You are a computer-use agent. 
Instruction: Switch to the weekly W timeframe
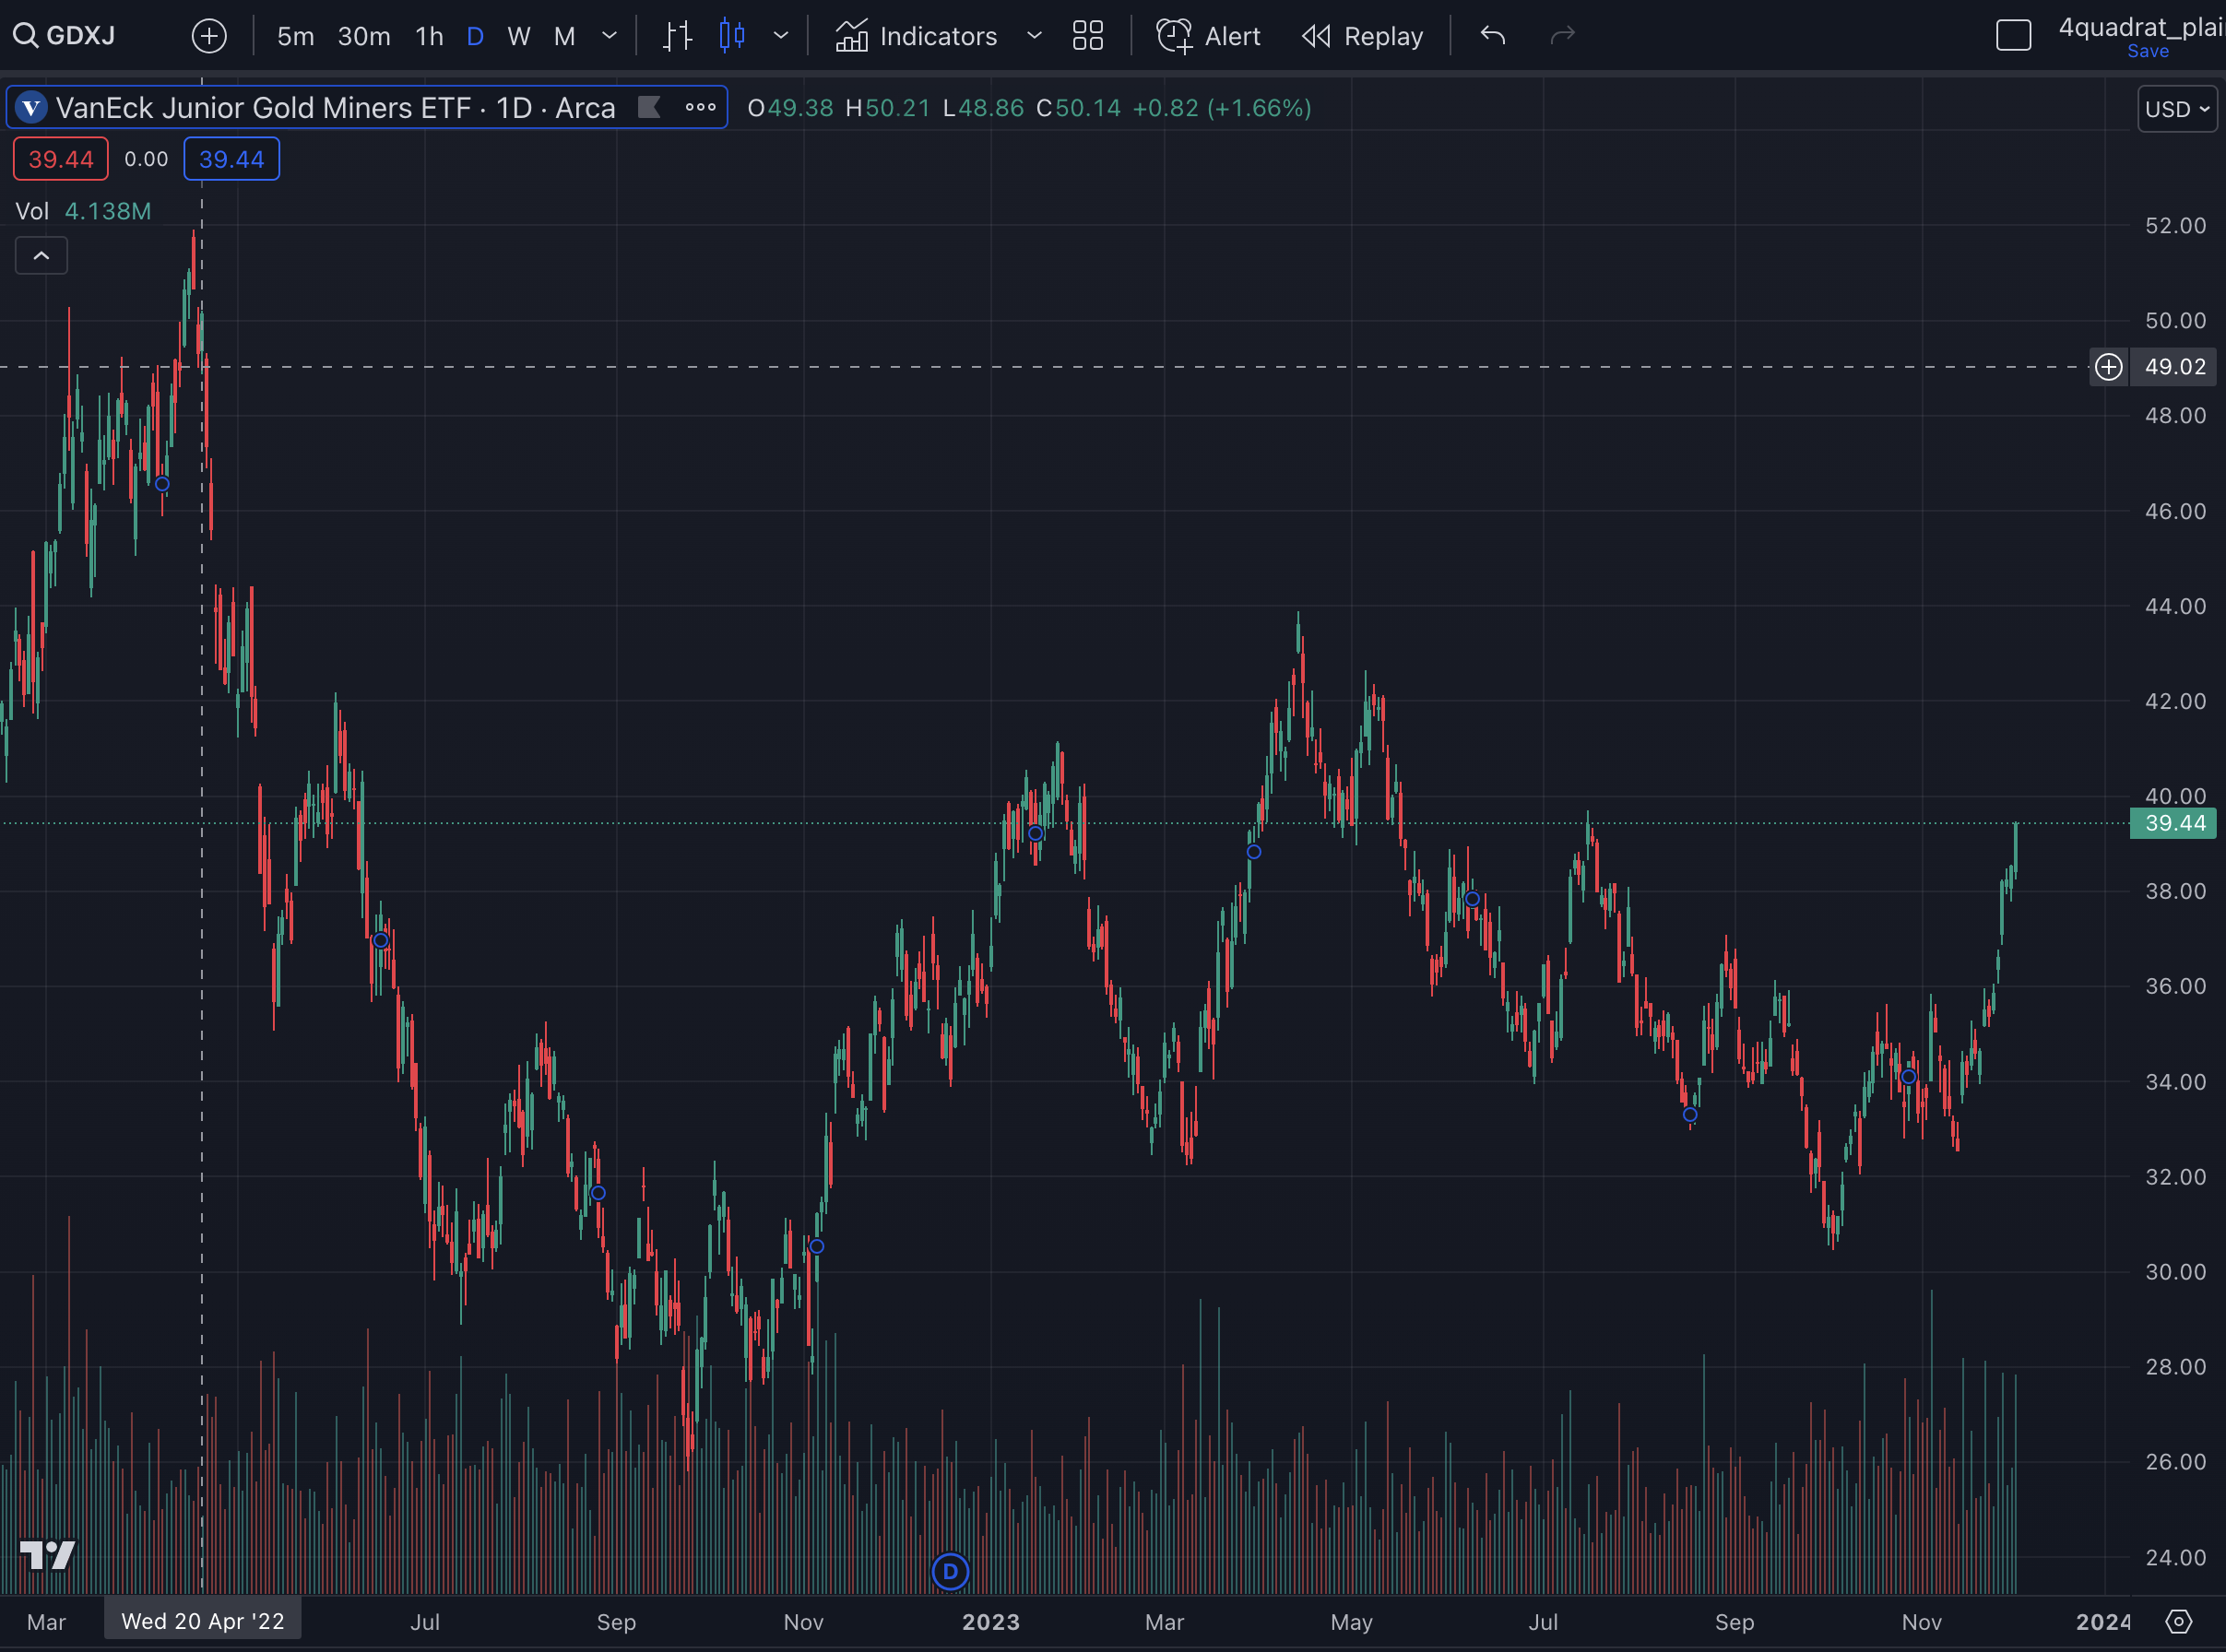tap(518, 37)
